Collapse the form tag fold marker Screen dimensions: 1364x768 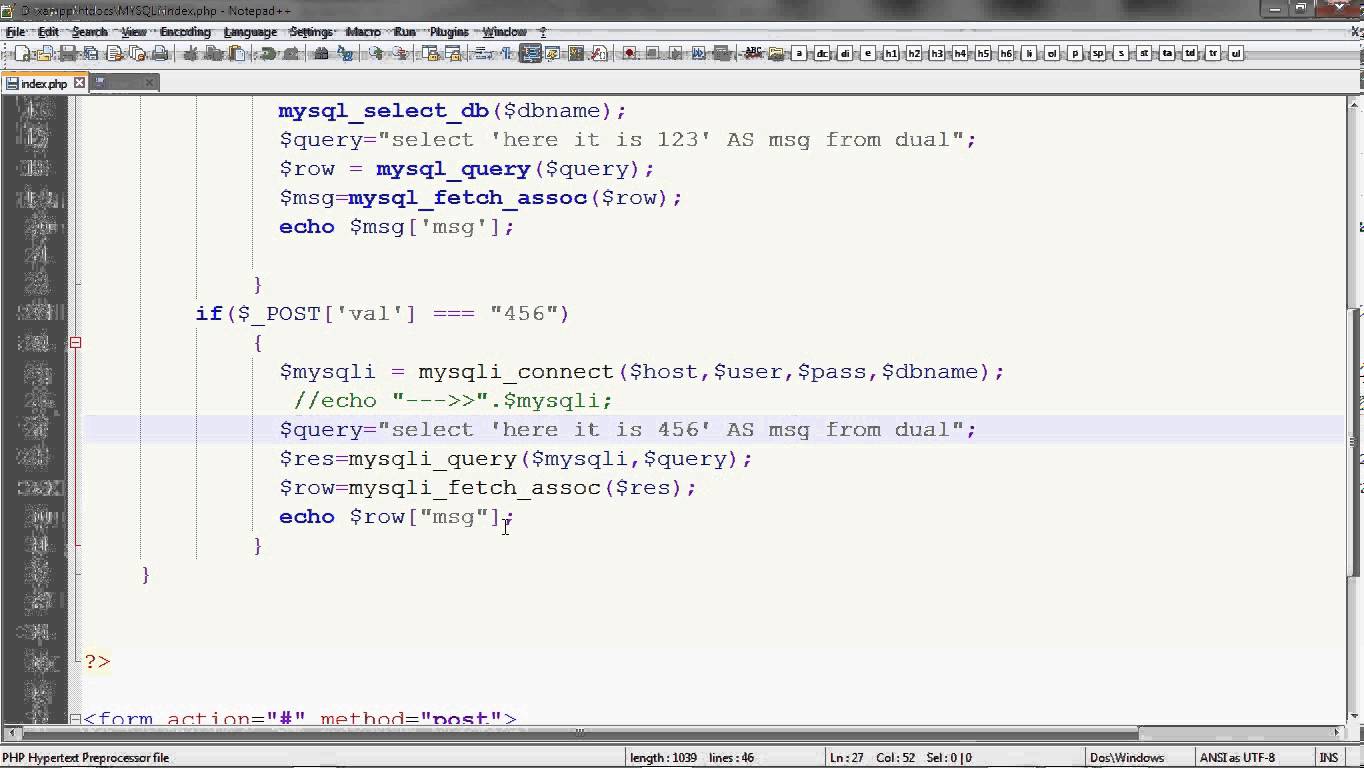[x=75, y=718]
